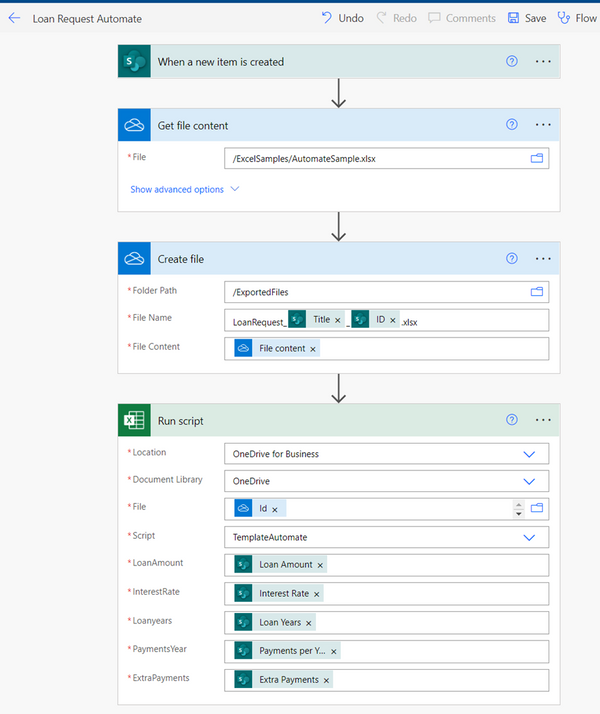
Task: Open help for 'When a new item is created'
Action: click(512, 61)
